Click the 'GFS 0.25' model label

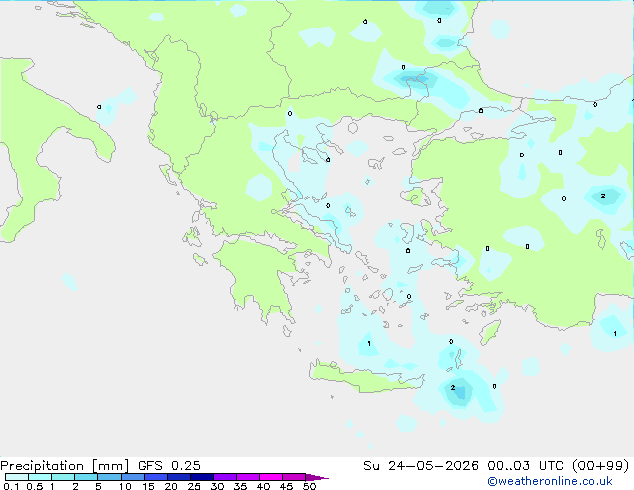(169, 466)
